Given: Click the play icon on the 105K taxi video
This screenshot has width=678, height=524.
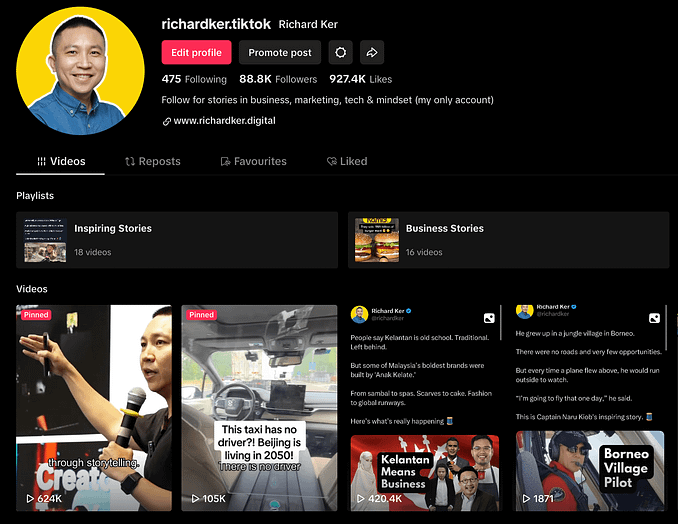Looking at the screenshot, I should 195,497.
